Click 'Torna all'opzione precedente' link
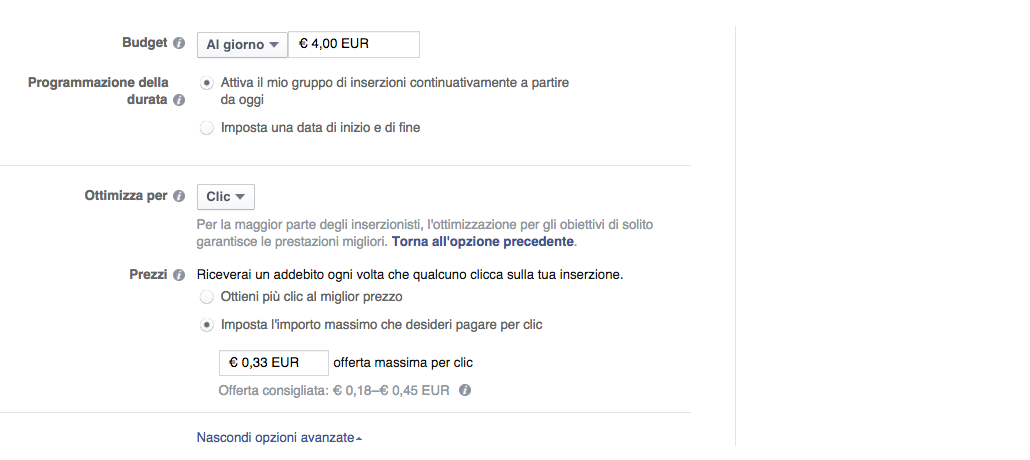The height and width of the screenshot is (460, 1030). (x=483, y=242)
